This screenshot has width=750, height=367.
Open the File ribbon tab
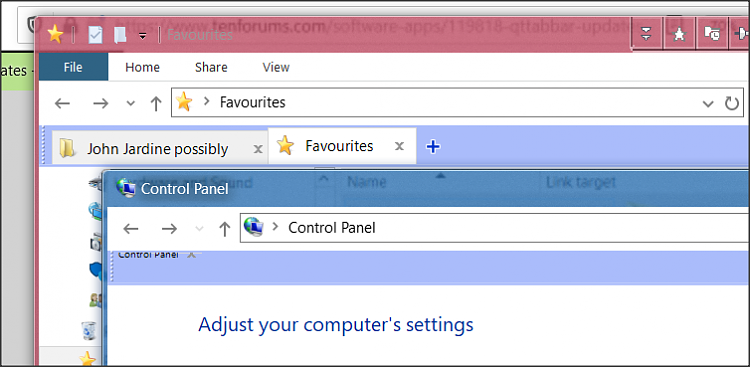(x=73, y=67)
